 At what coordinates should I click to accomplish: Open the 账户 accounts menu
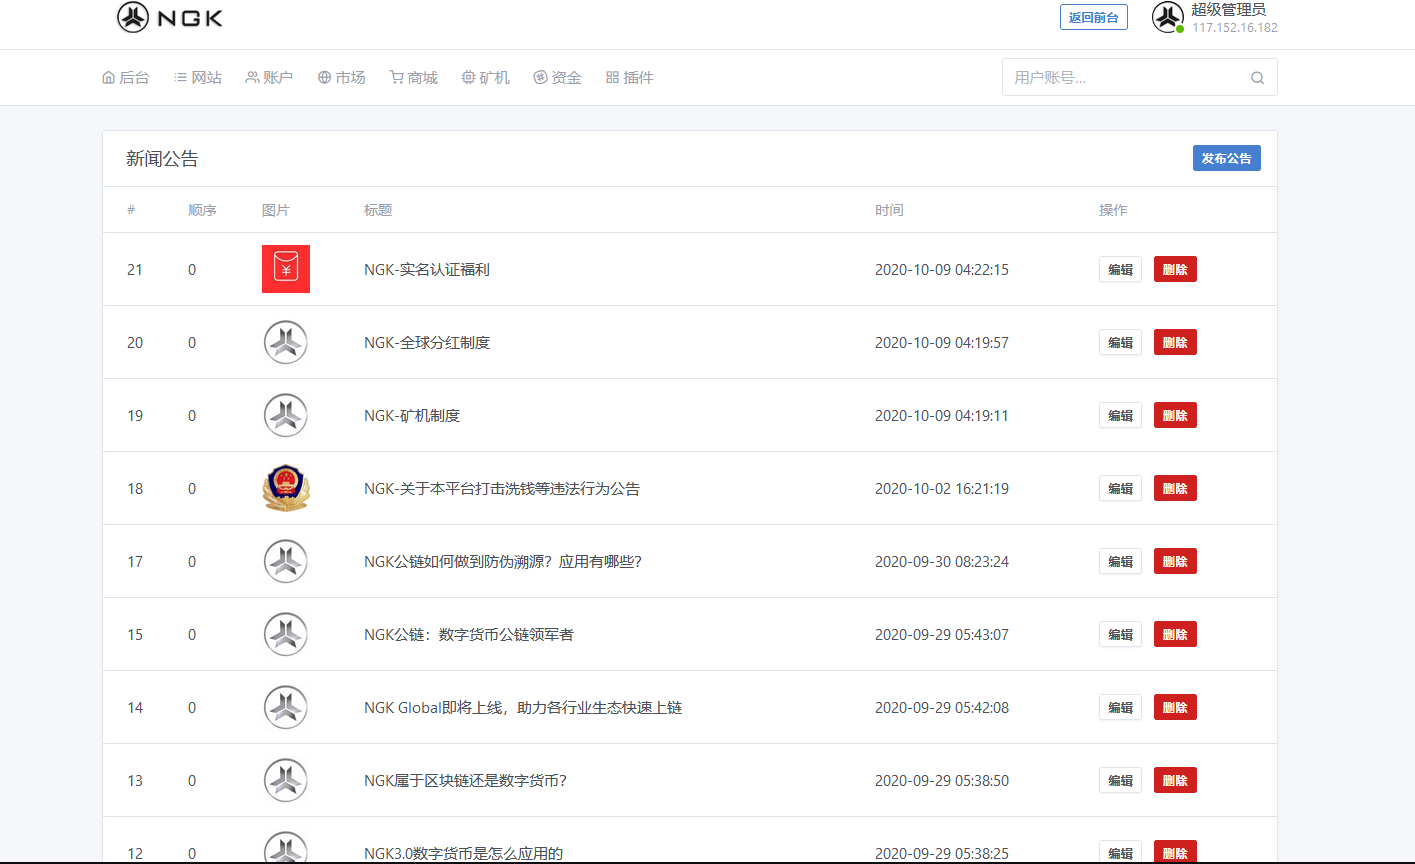(x=269, y=78)
